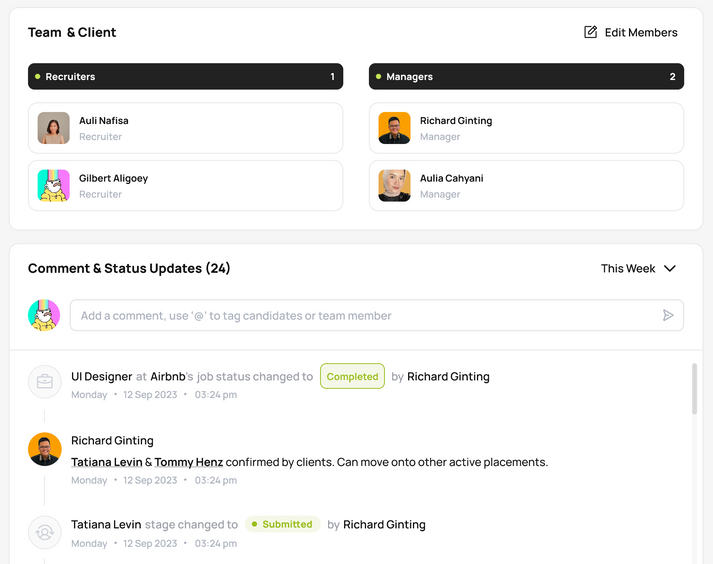Click the Submitted stage badge
The width and height of the screenshot is (713, 564).
click(282, 524)
